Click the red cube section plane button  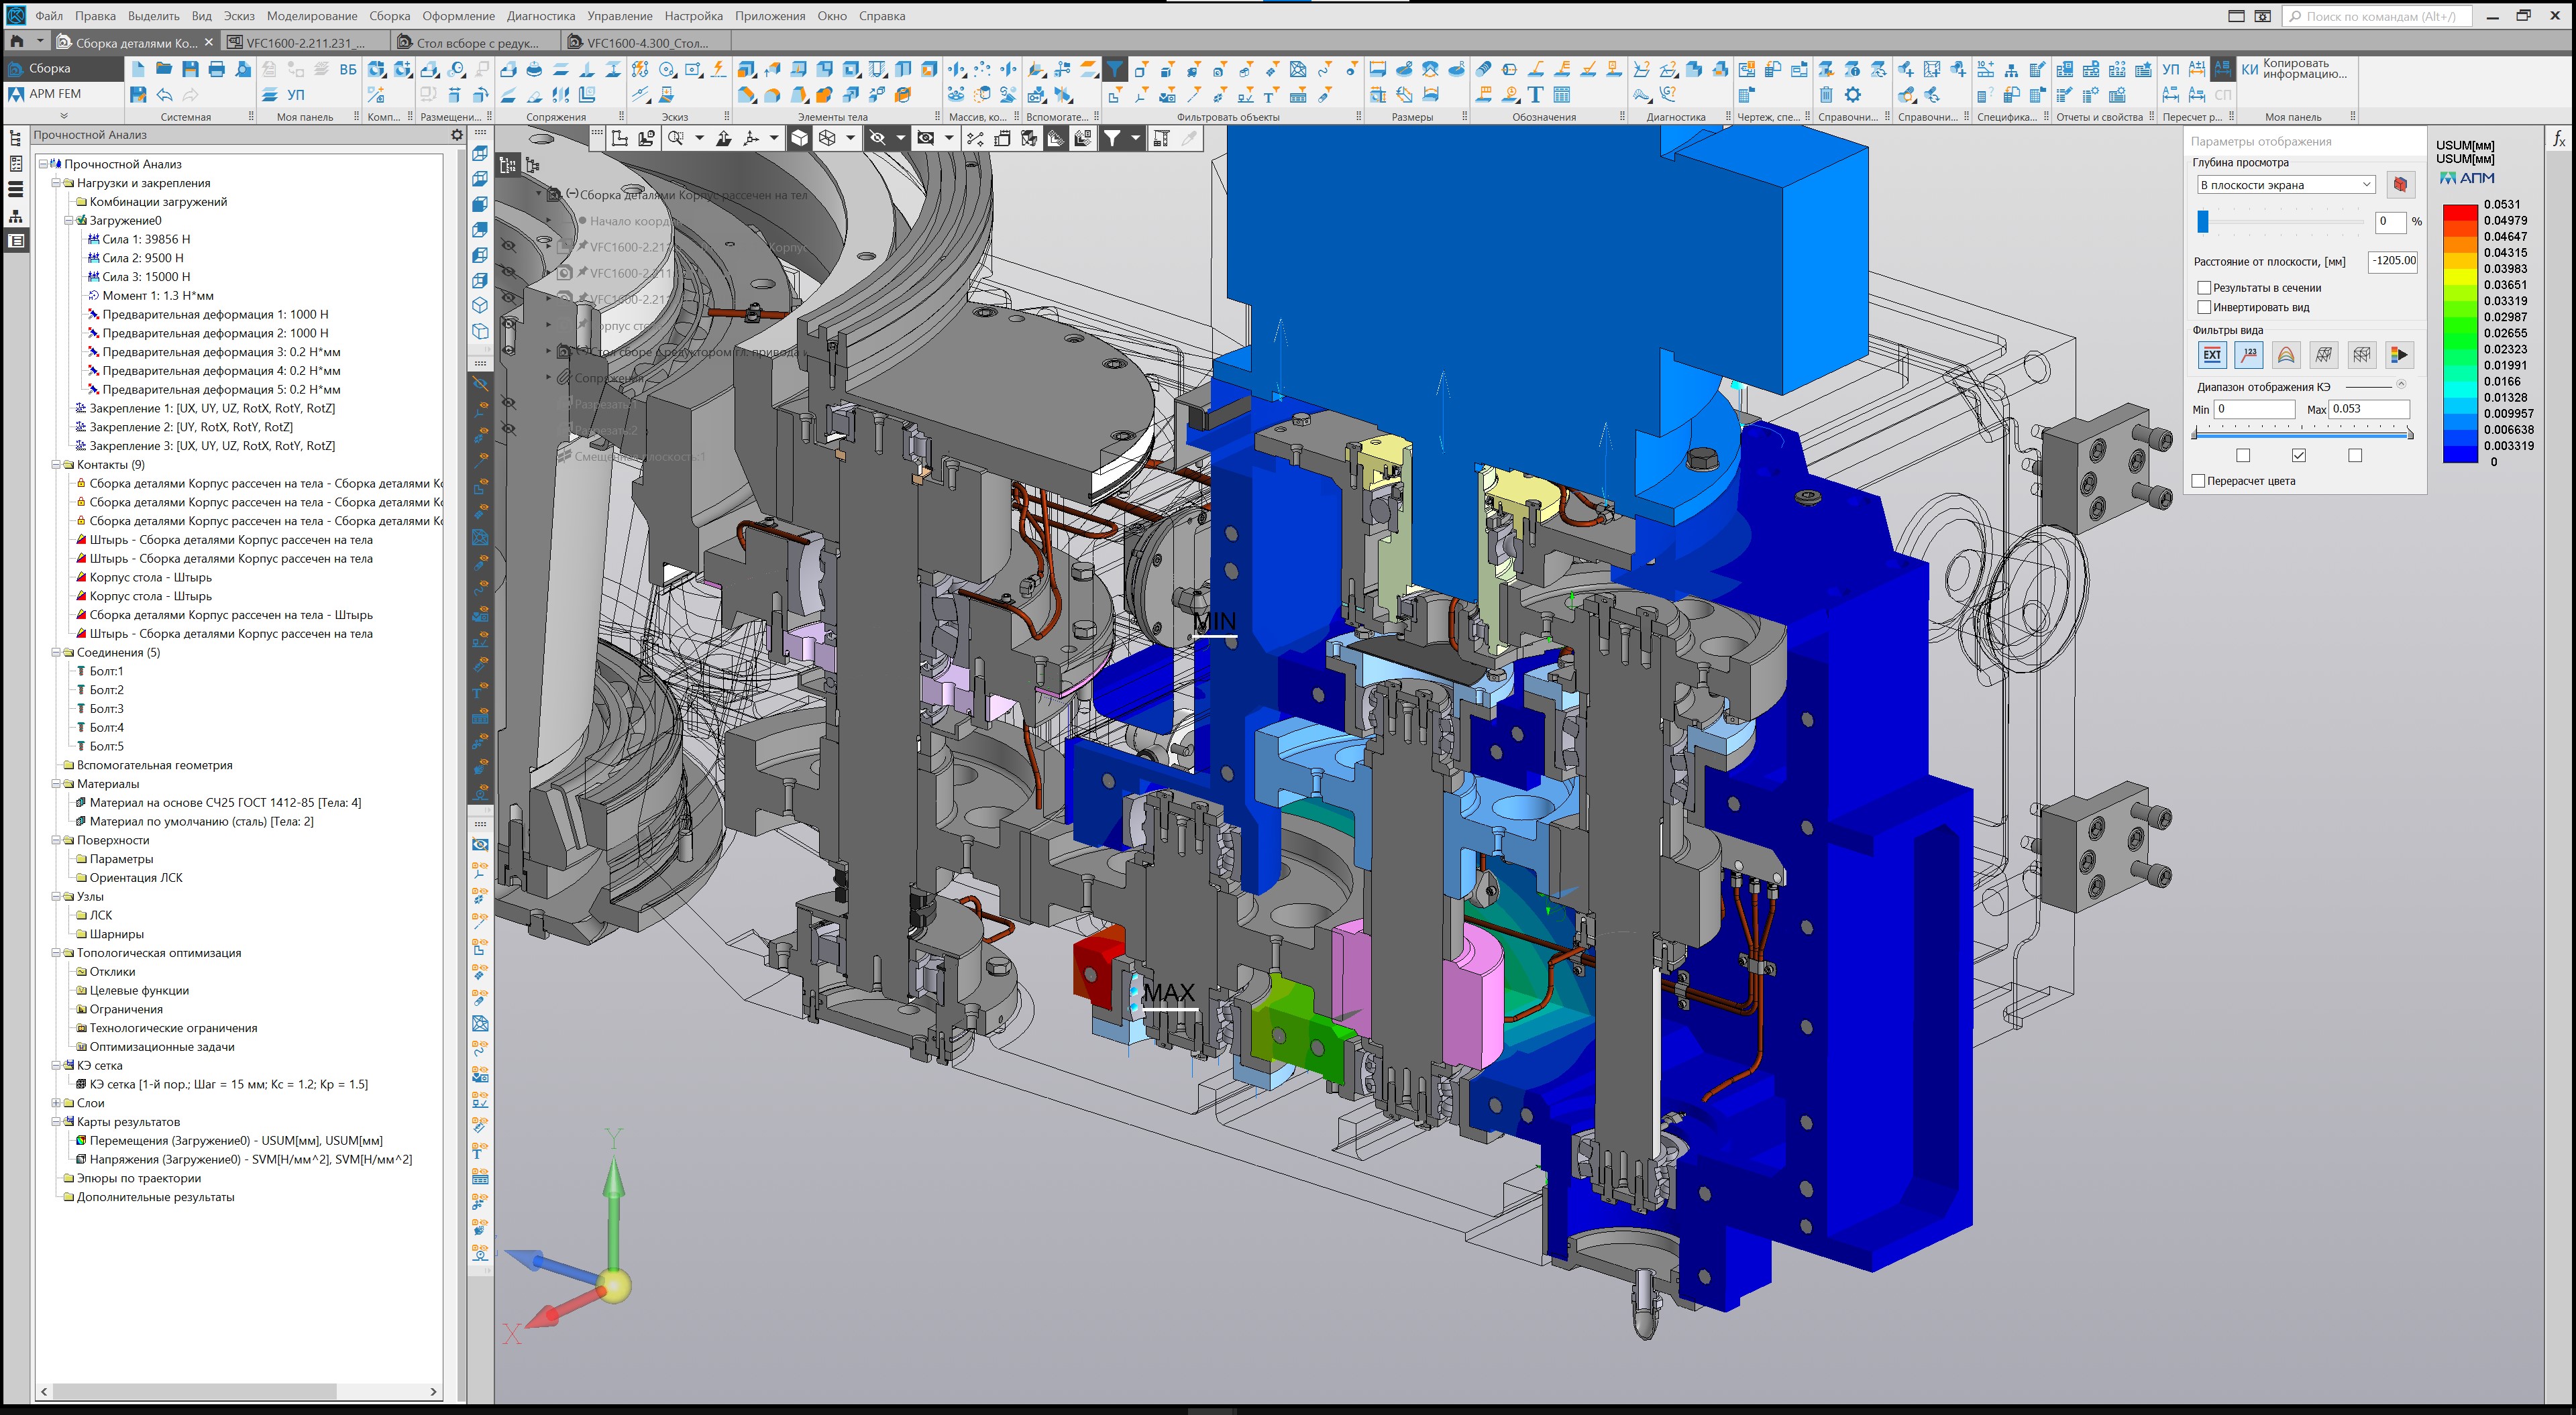[2400, 185]
